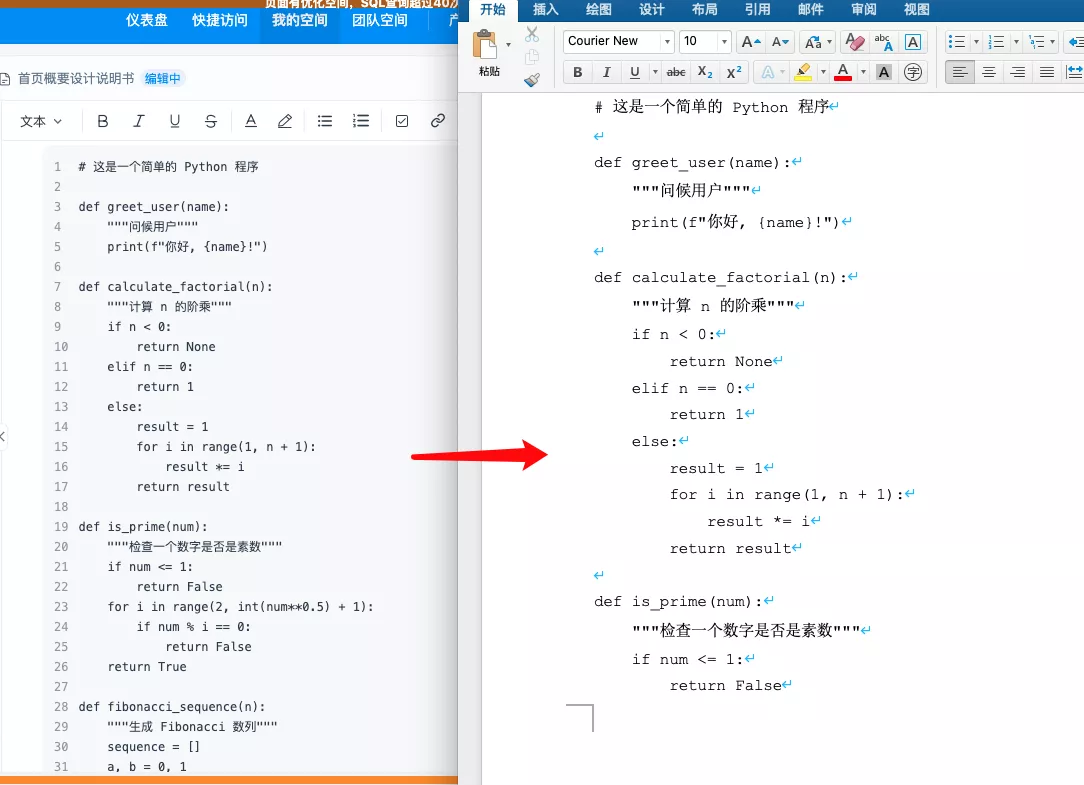Click the red font color A button
Screen dimensions: 1084x785
(x=843, y=72)
